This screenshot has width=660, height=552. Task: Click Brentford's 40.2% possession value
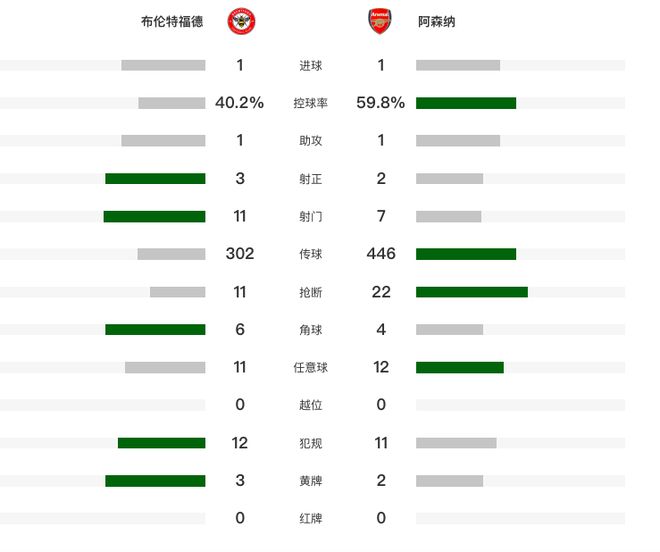[x=240, y=103]
